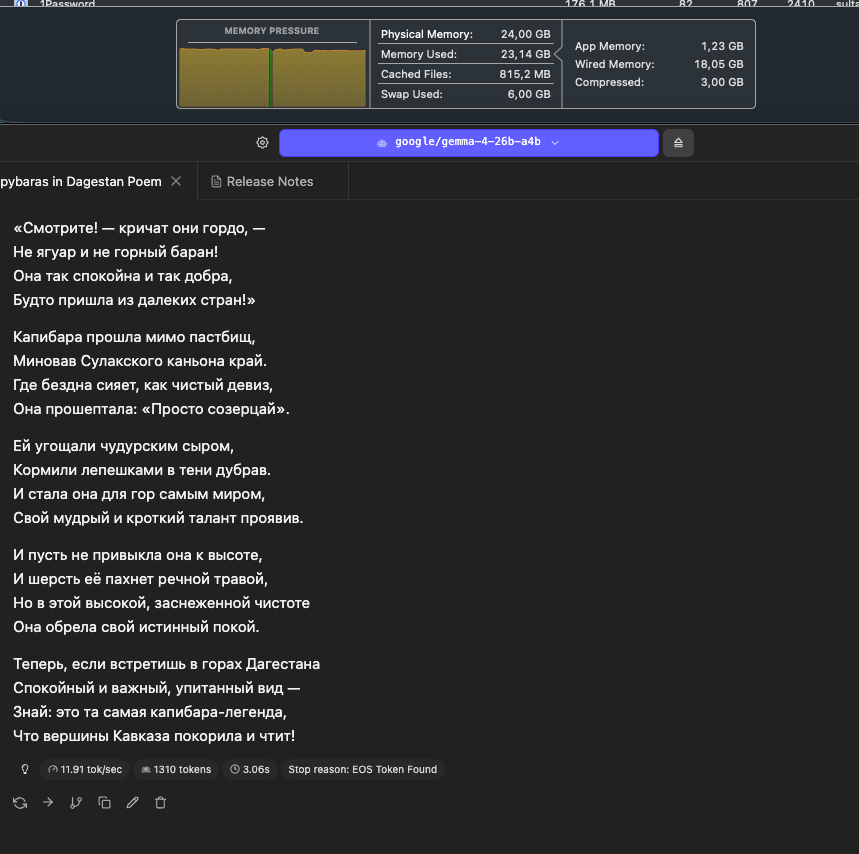Click the line "Миновав Сулакского каньона край."

(x=140, y=361)
